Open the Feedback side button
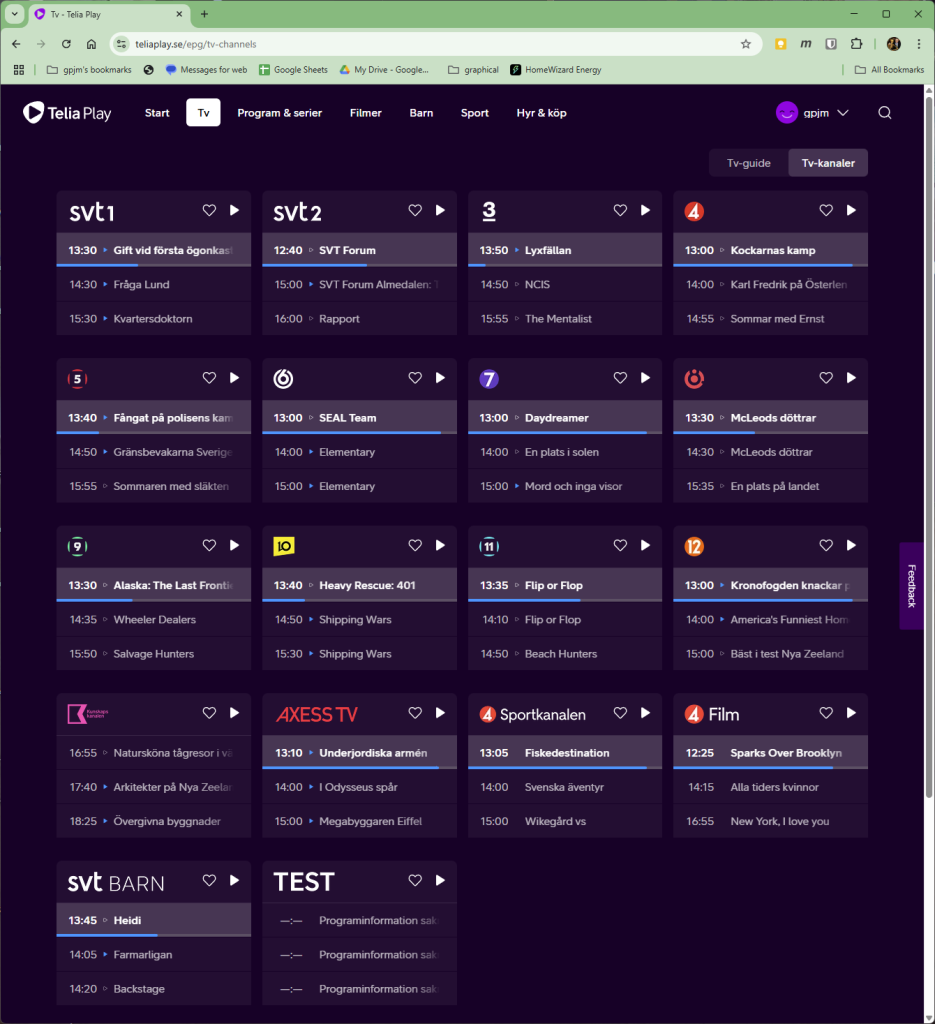Viewport: 935px width, 1024px height. pyautogui.click(x=910, y=586)
